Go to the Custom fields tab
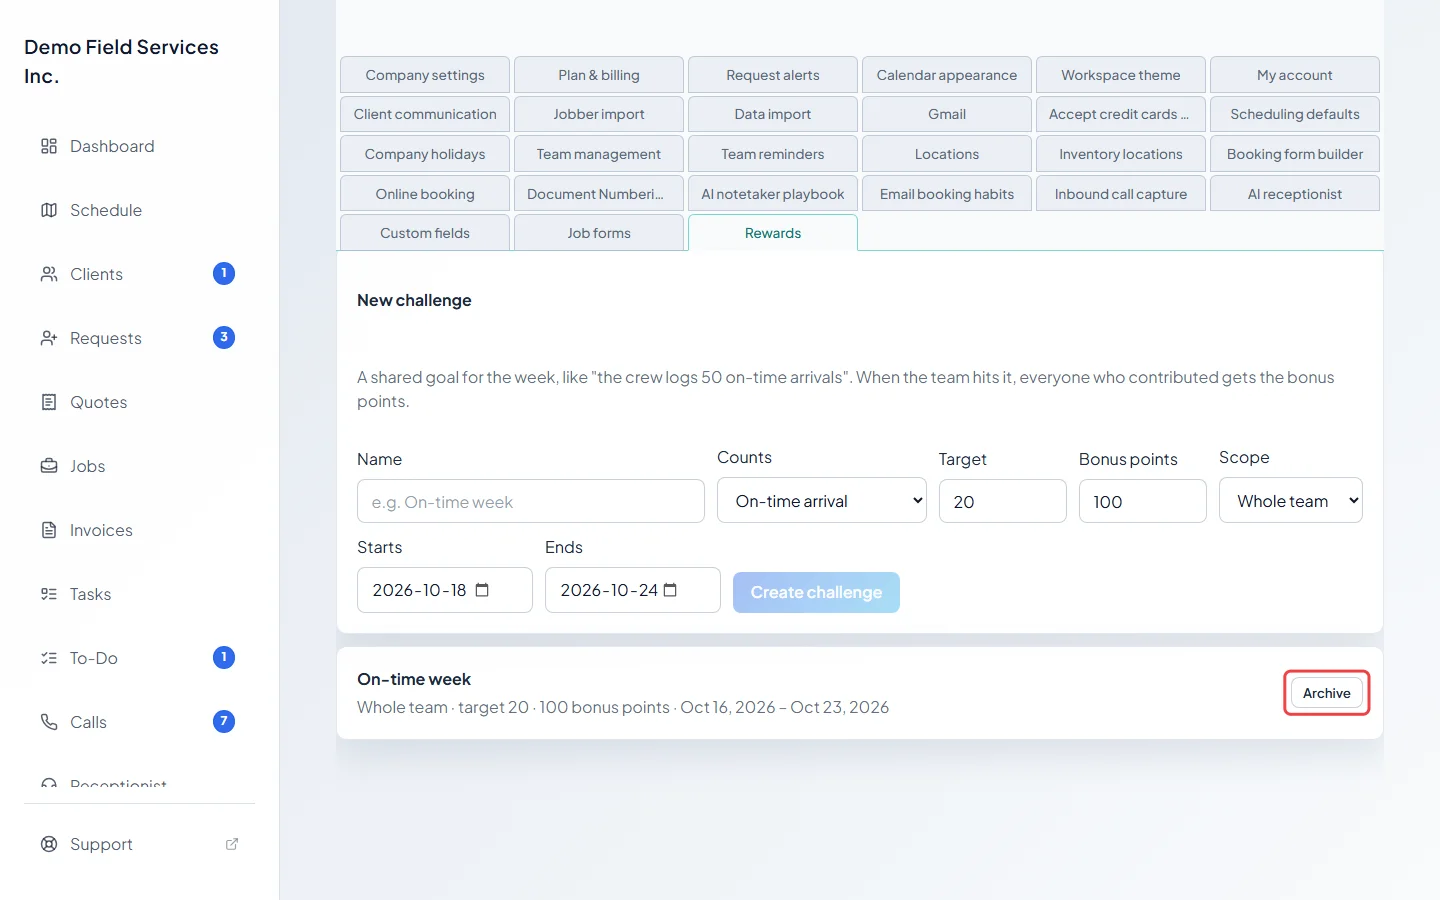 (425, 233)
